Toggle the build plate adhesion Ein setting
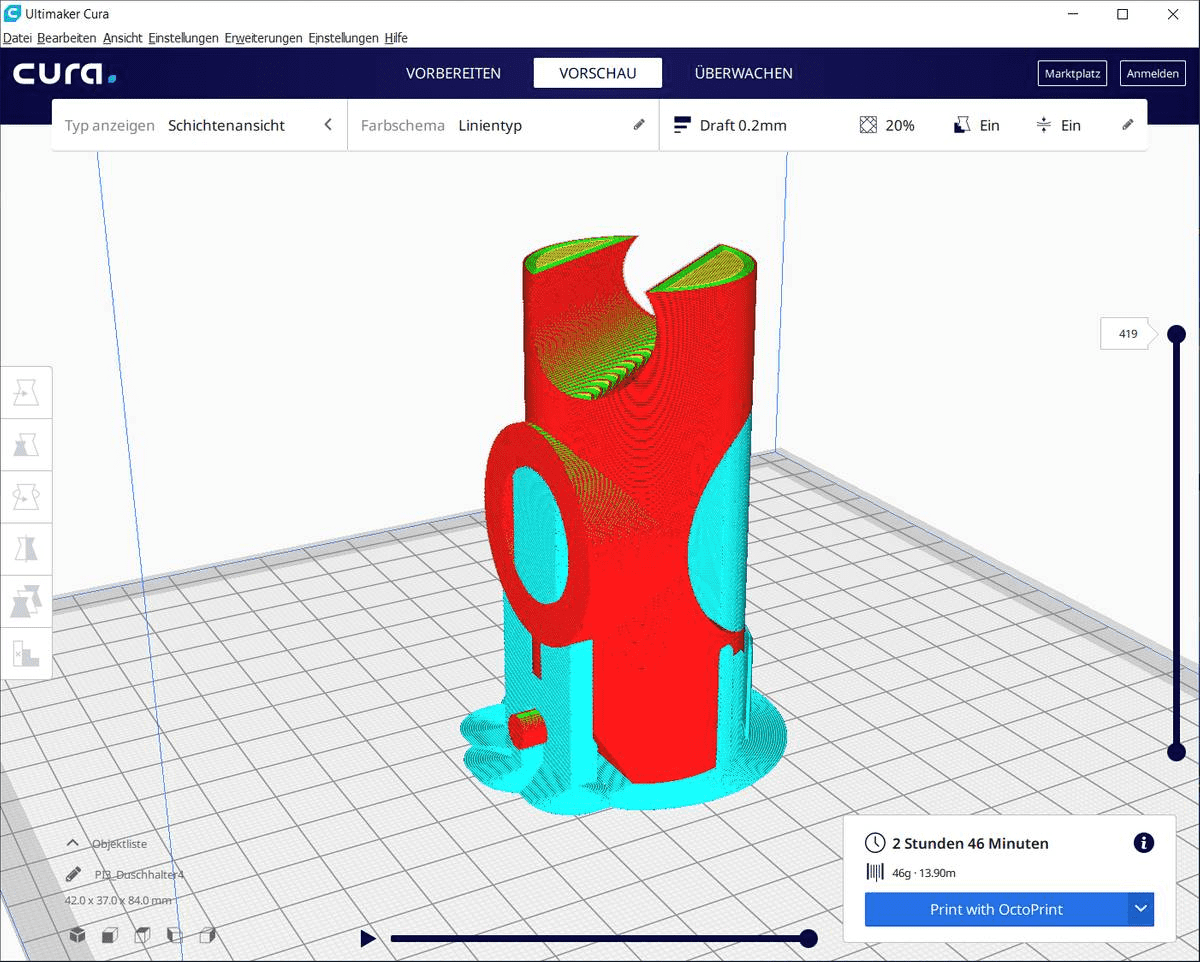The height and width of the screenshot is (962, 1200). pyautogui.click(x=1059, y=125)
